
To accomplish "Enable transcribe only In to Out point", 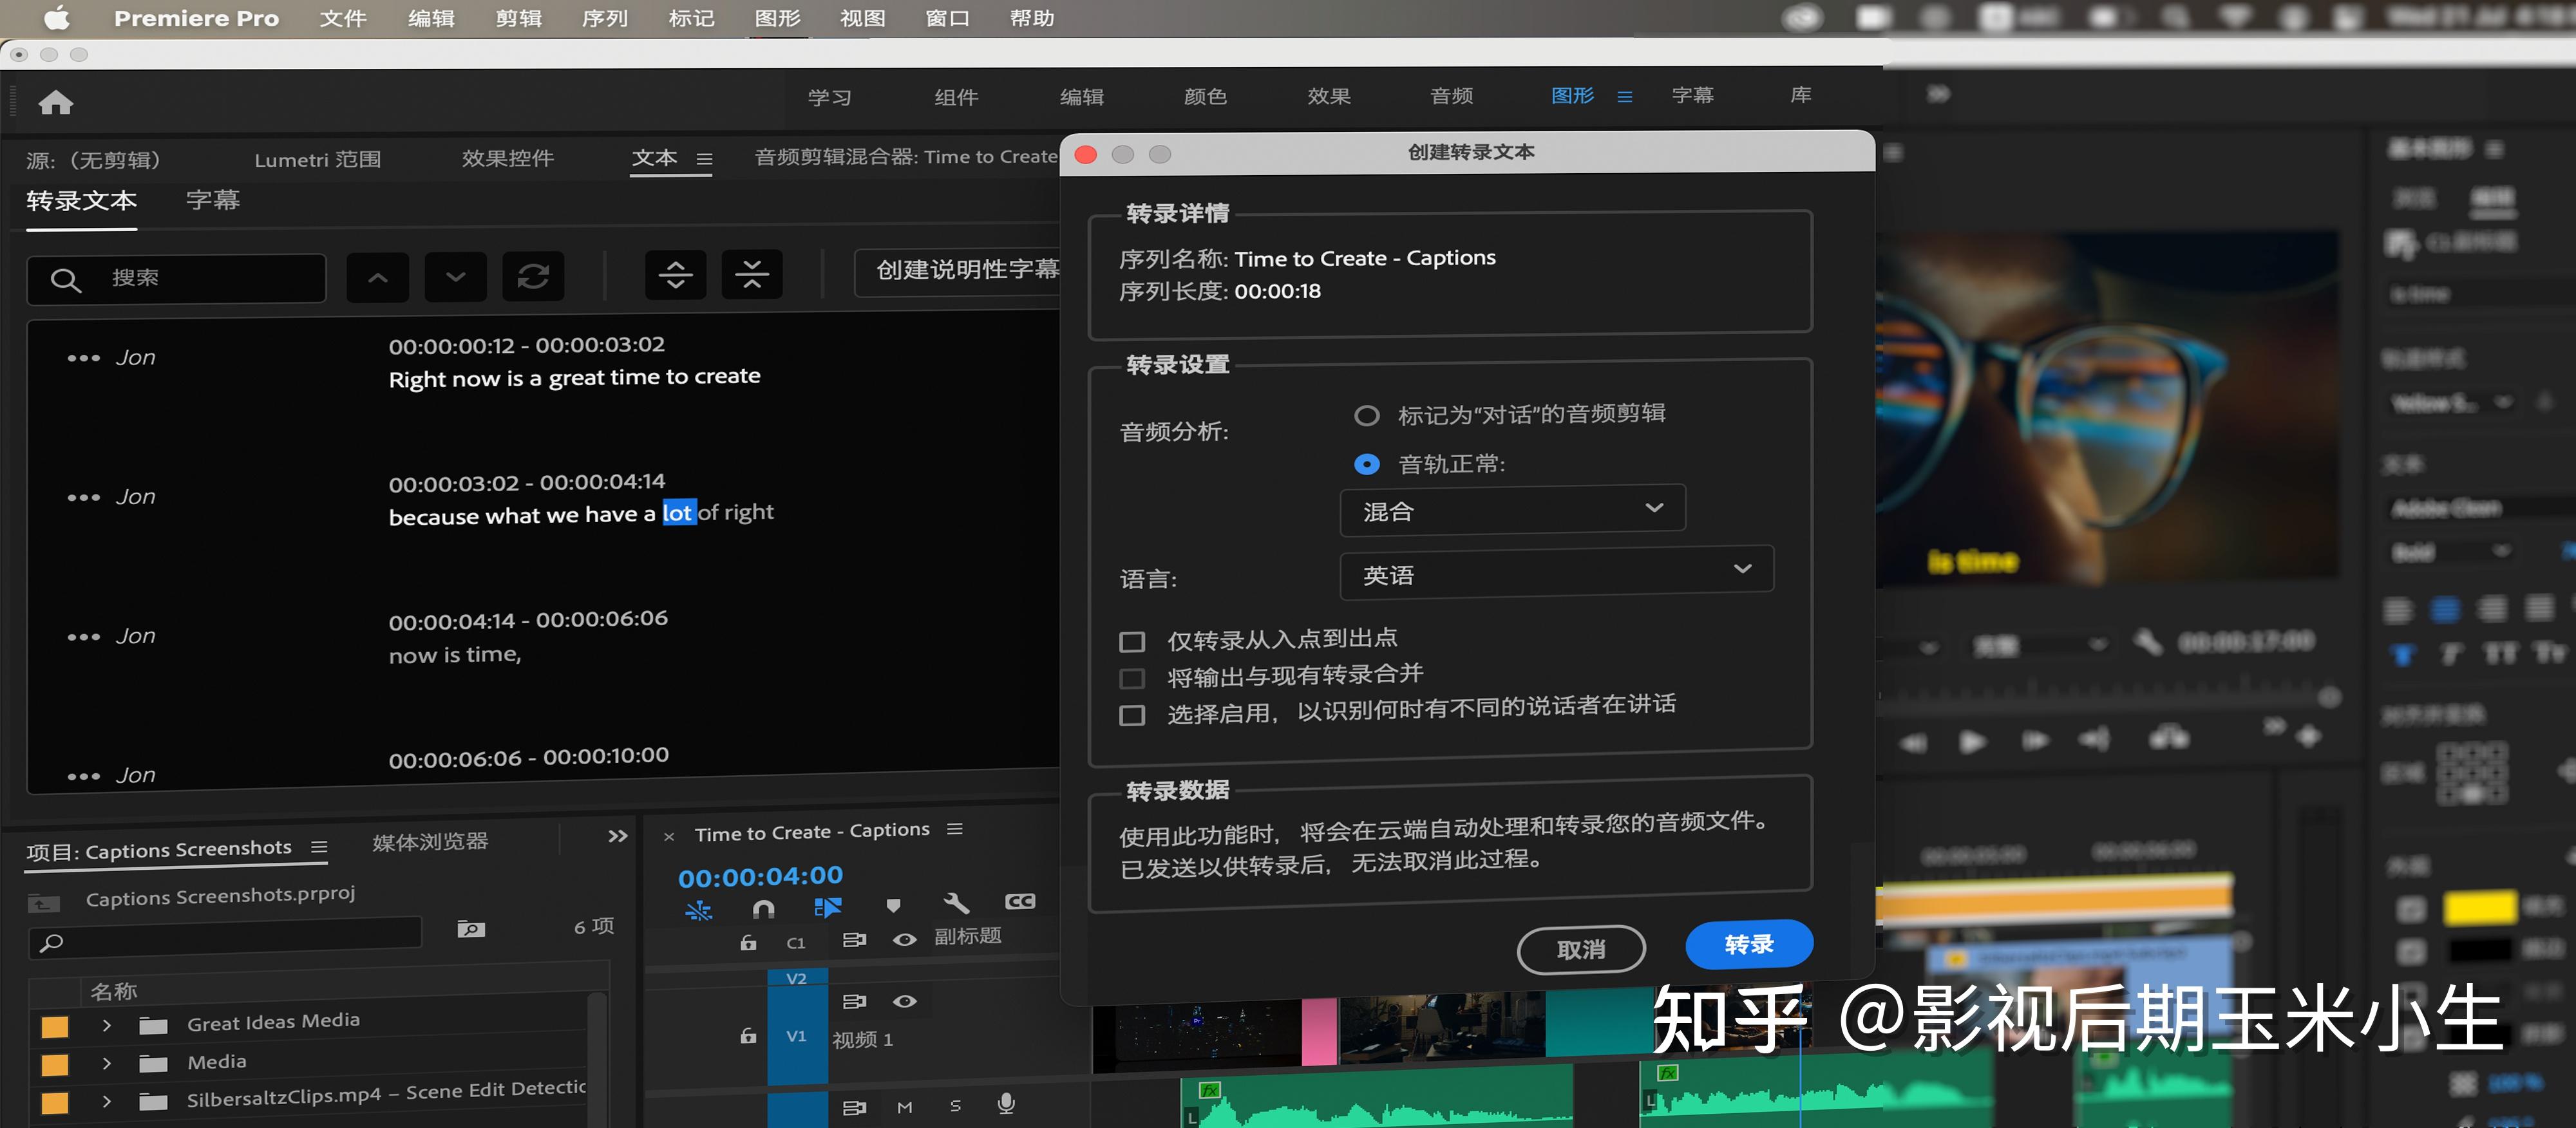I will pyautogui.click(x=1132, y=641).
